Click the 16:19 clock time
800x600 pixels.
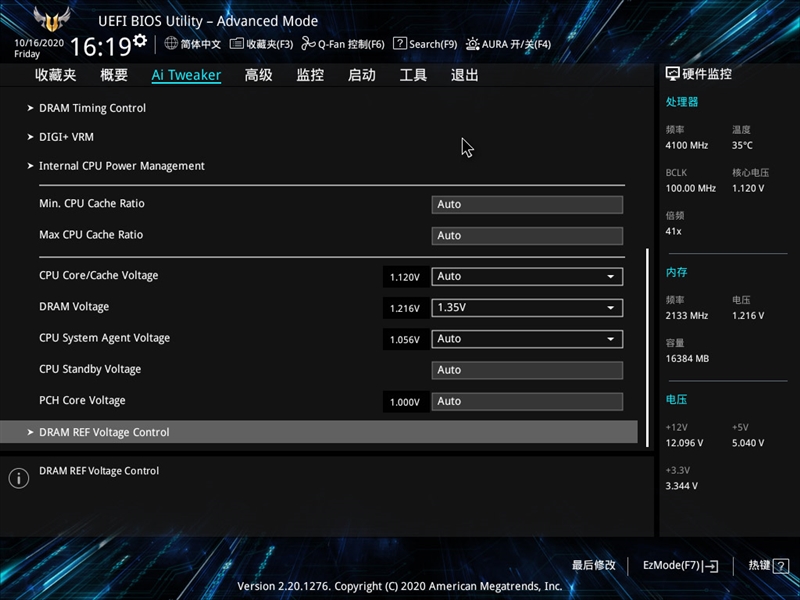(101, 47)
